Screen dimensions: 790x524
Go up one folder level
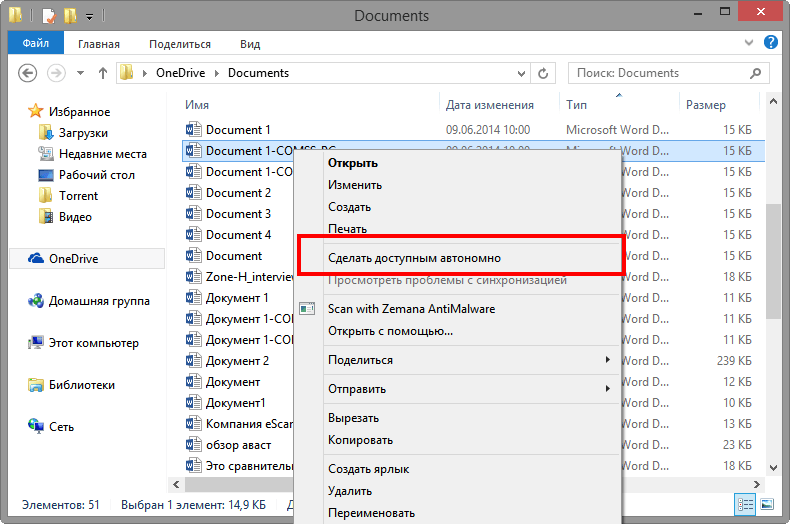[x=103, y=73]
